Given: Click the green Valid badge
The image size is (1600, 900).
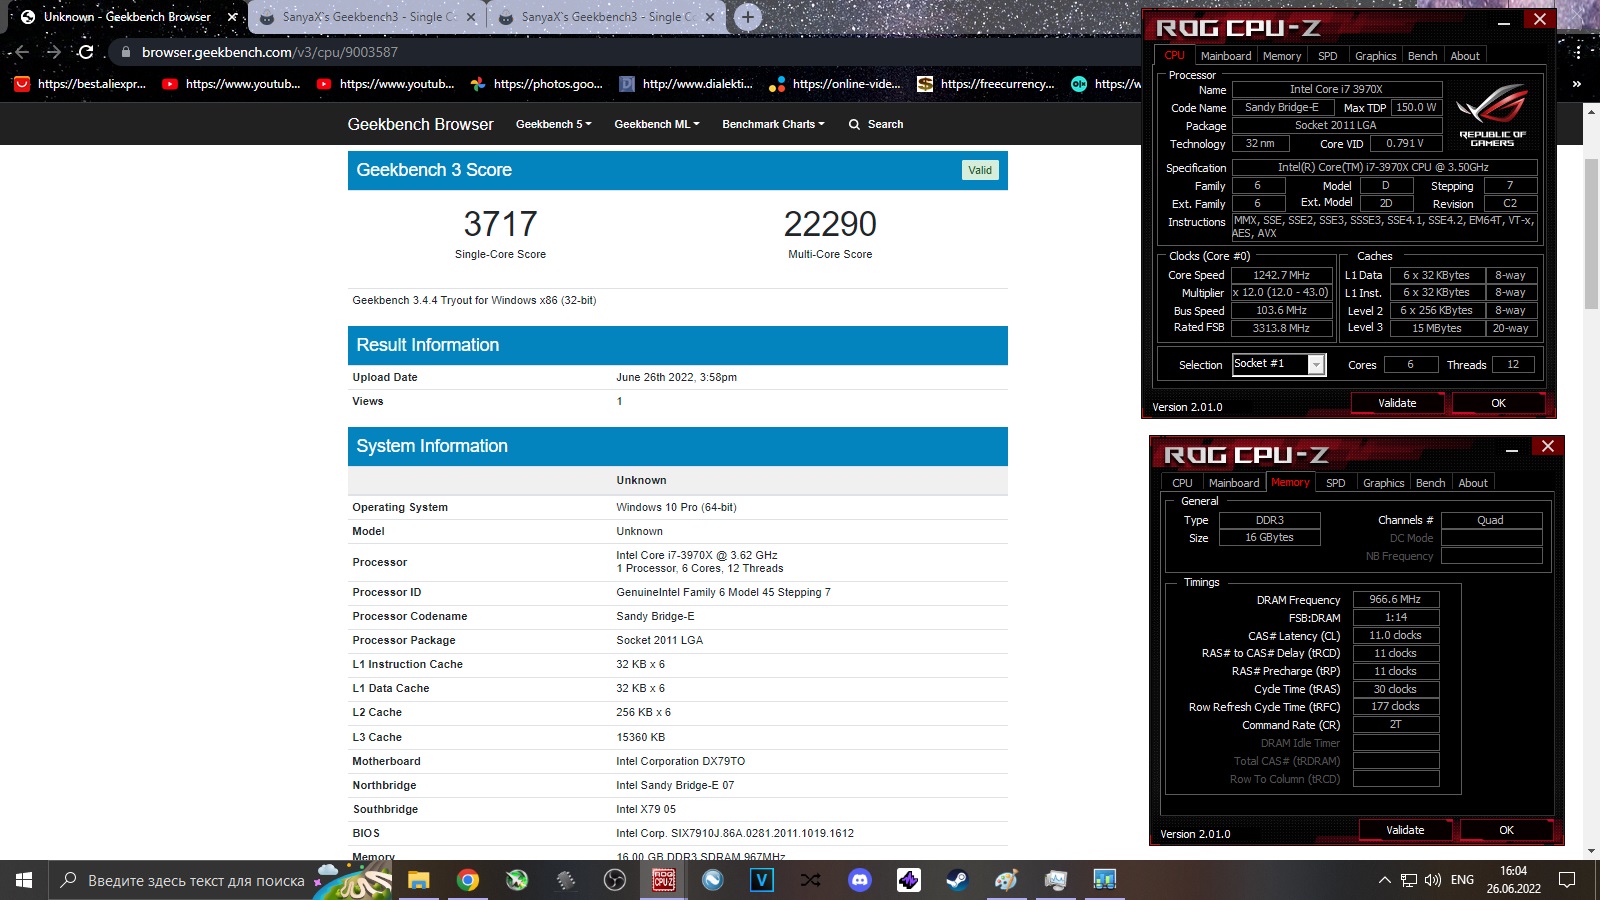Looking at the screenshot, I should click(x=980, y=170).
